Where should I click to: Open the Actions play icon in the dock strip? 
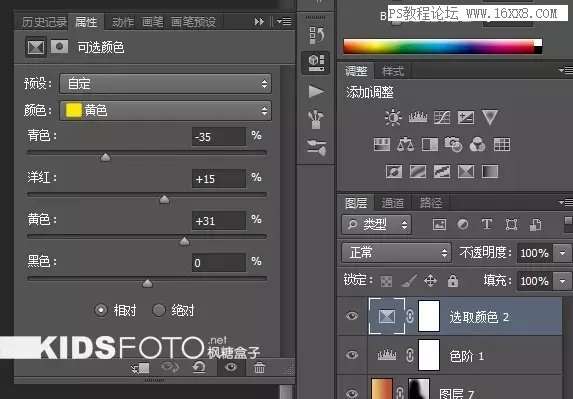click(x=316, y=91)
